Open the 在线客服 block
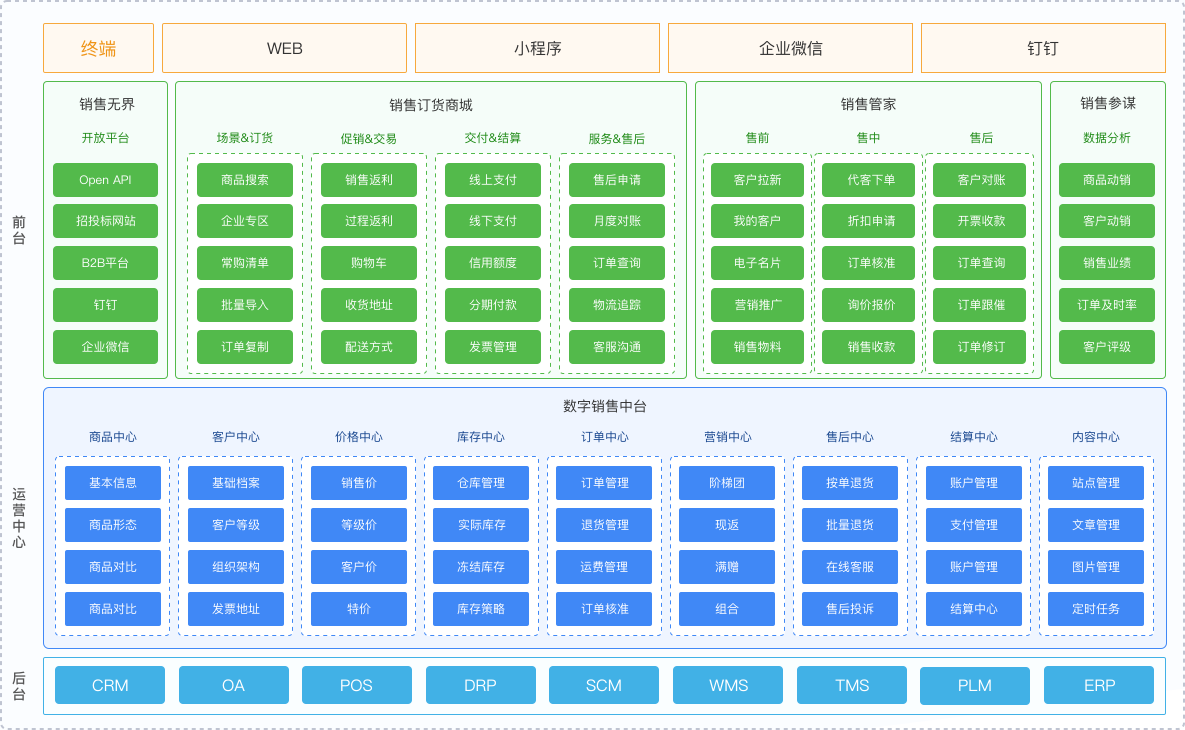The image size is (1185, 730). tap(850, 567)
